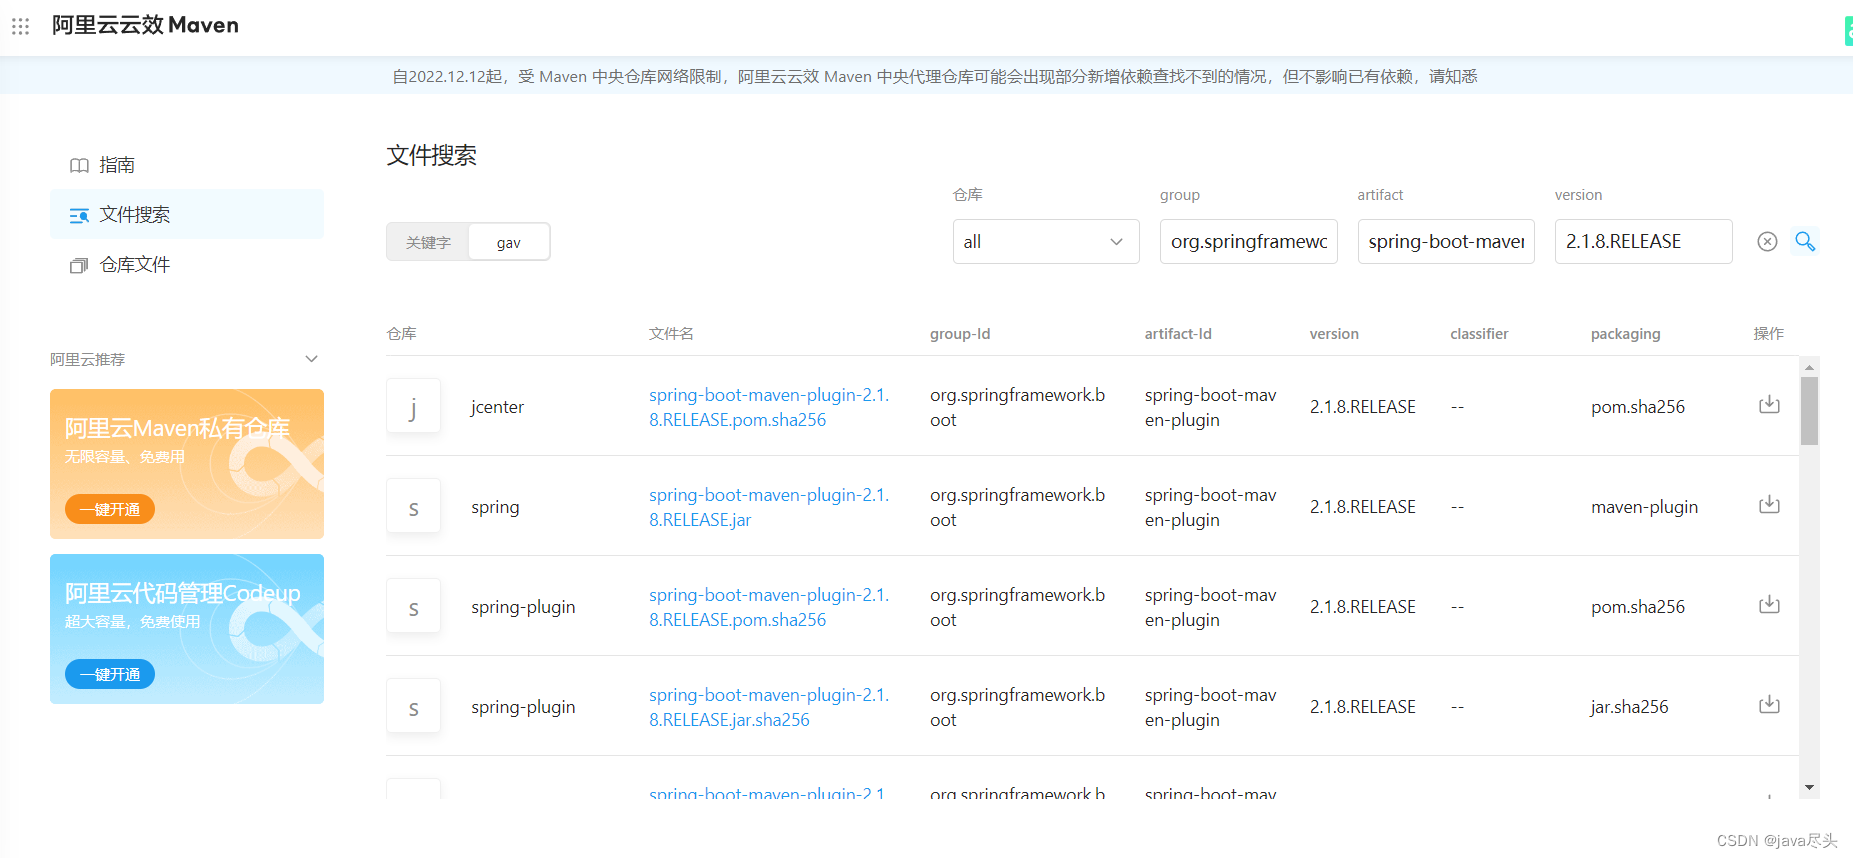Click the scrollbar down arrow
Viewport: 1853px width, 858px height.
(x=1809, y=788)
